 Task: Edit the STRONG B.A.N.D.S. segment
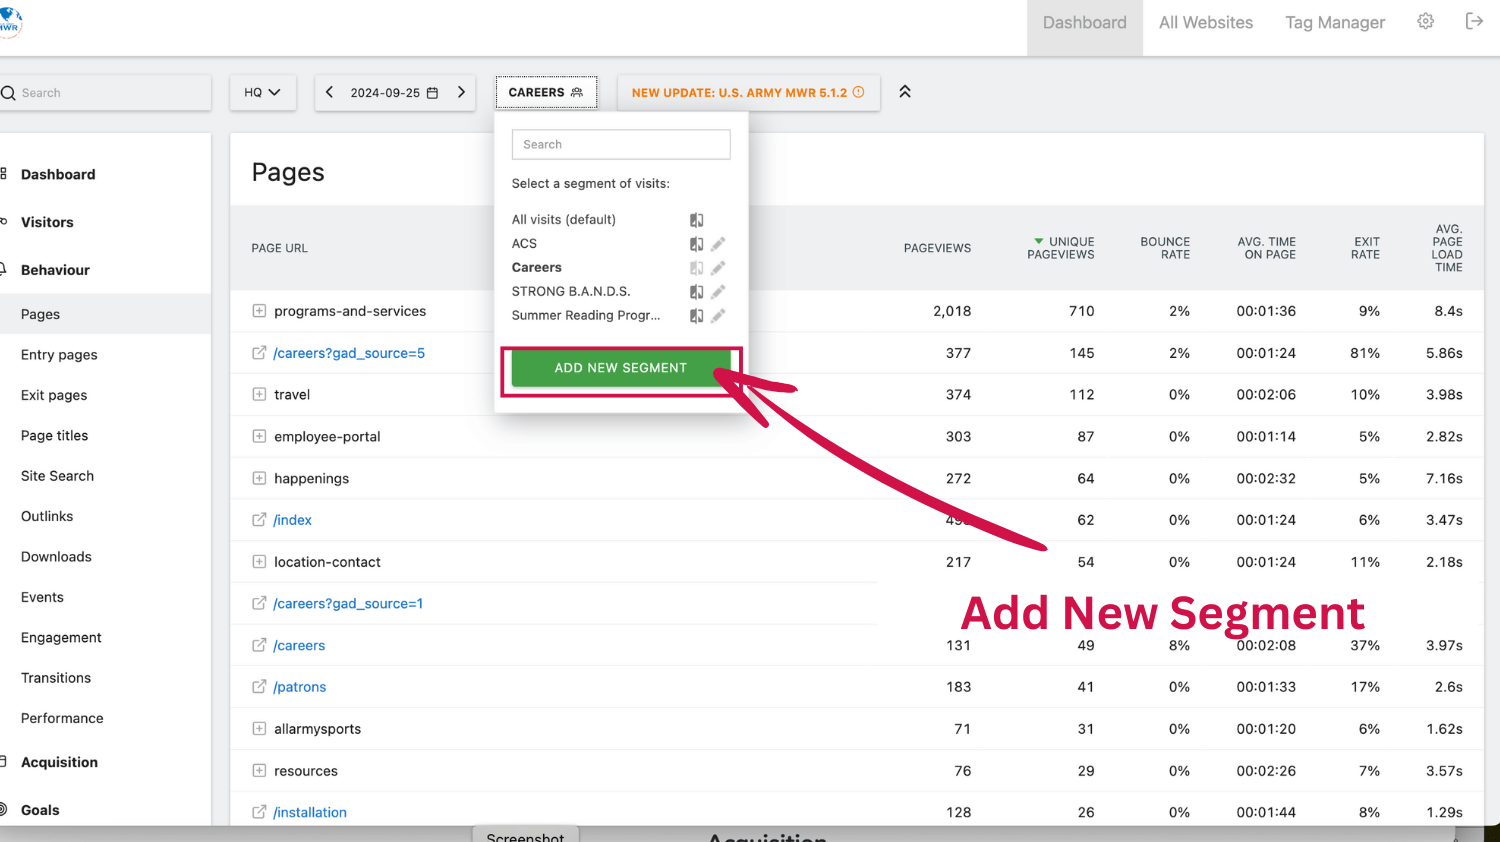coord(718,292)
